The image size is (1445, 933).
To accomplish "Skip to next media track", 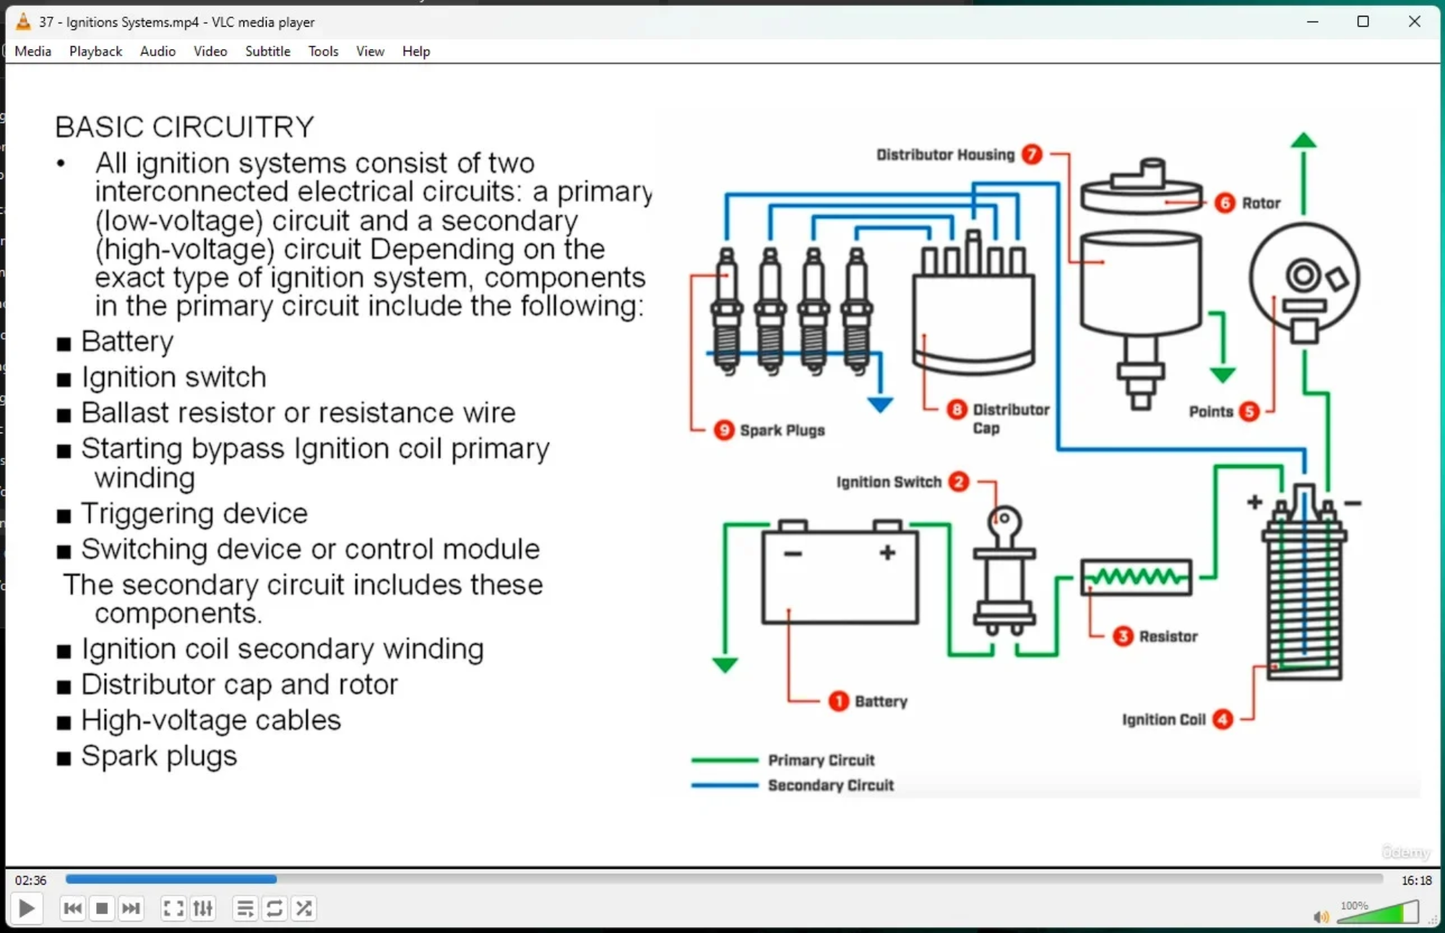I will (x=131, y=908).
